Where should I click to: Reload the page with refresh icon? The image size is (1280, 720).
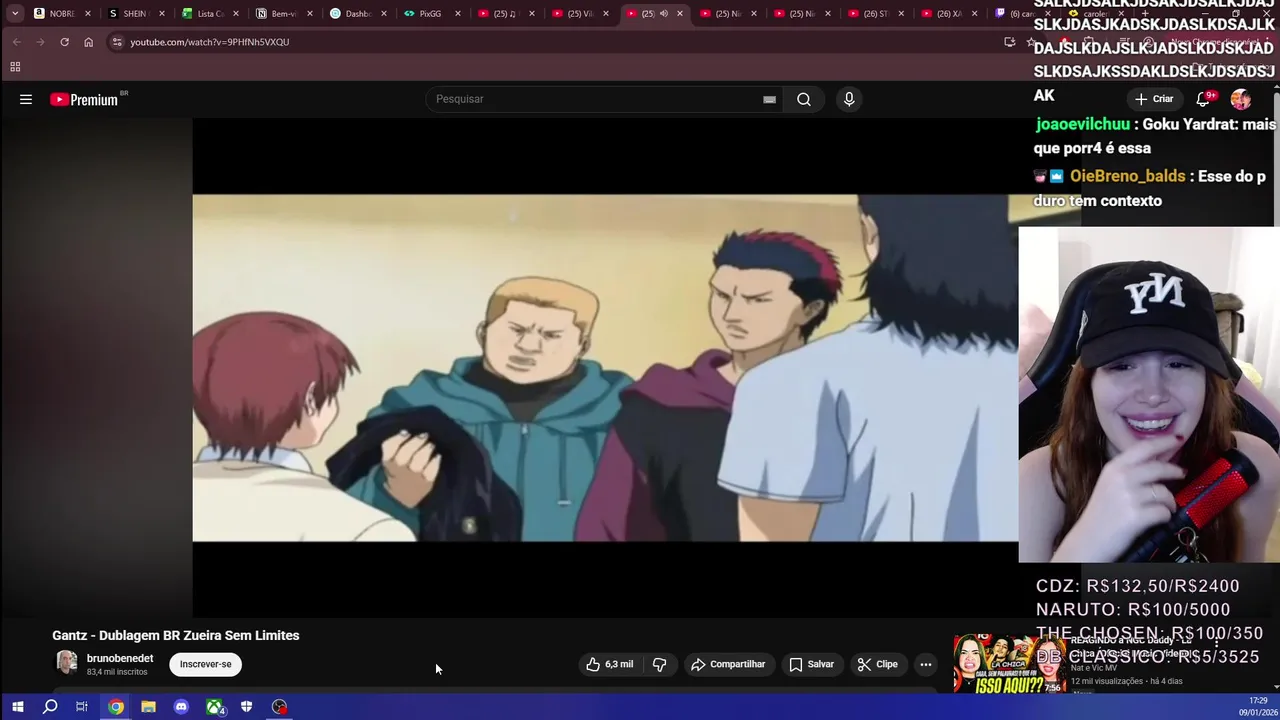64,42
